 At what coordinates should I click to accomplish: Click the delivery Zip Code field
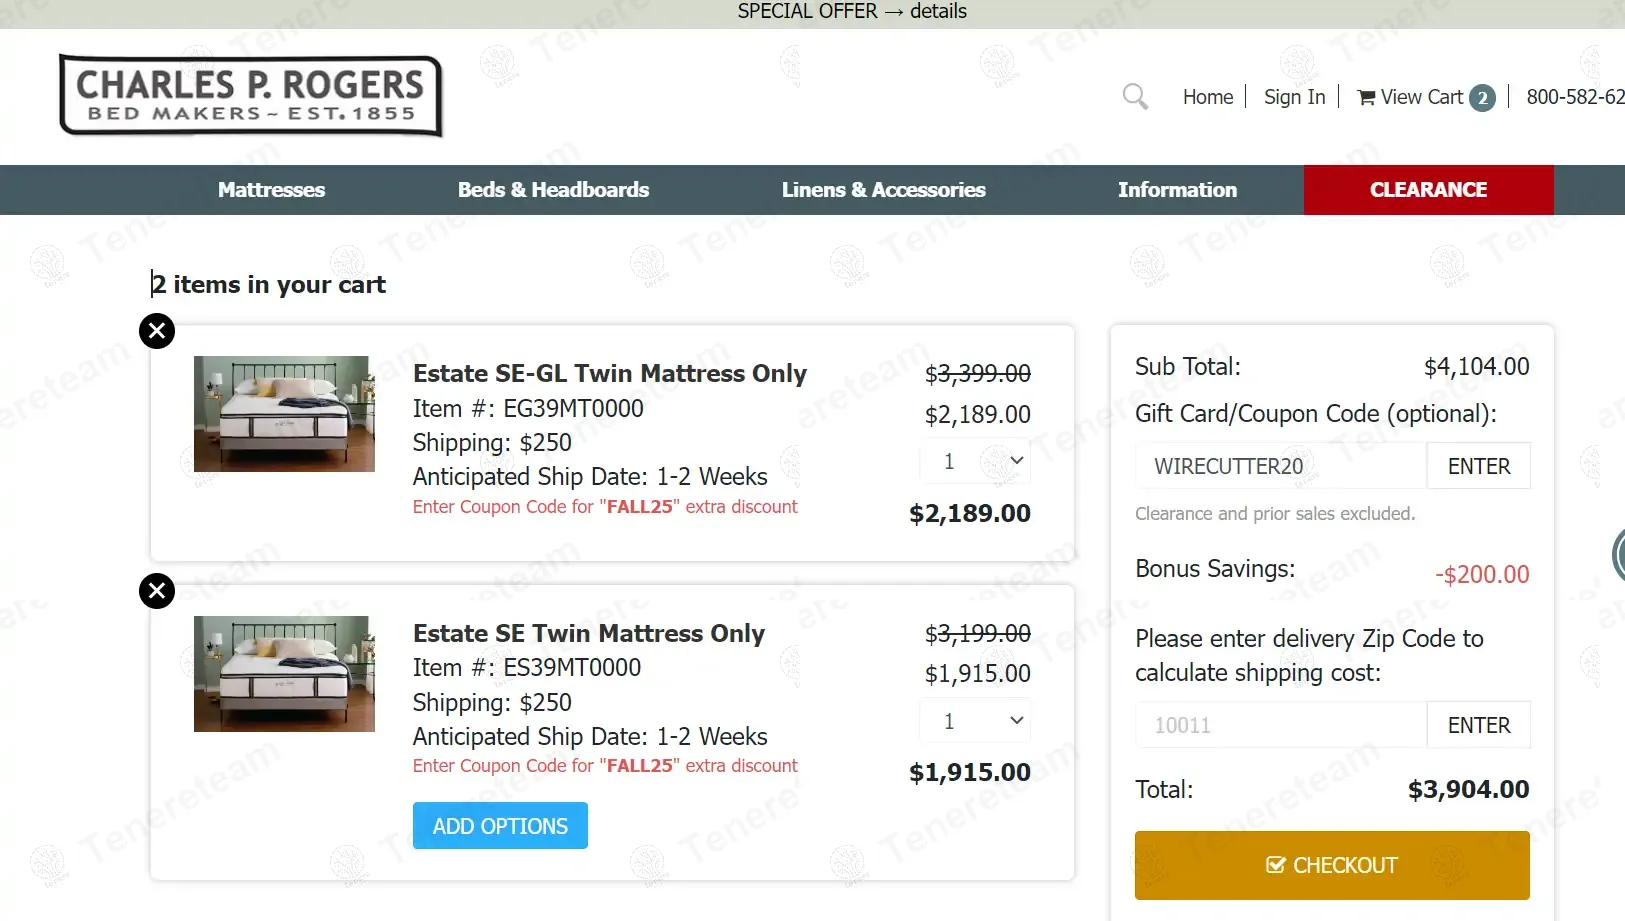1280,725
